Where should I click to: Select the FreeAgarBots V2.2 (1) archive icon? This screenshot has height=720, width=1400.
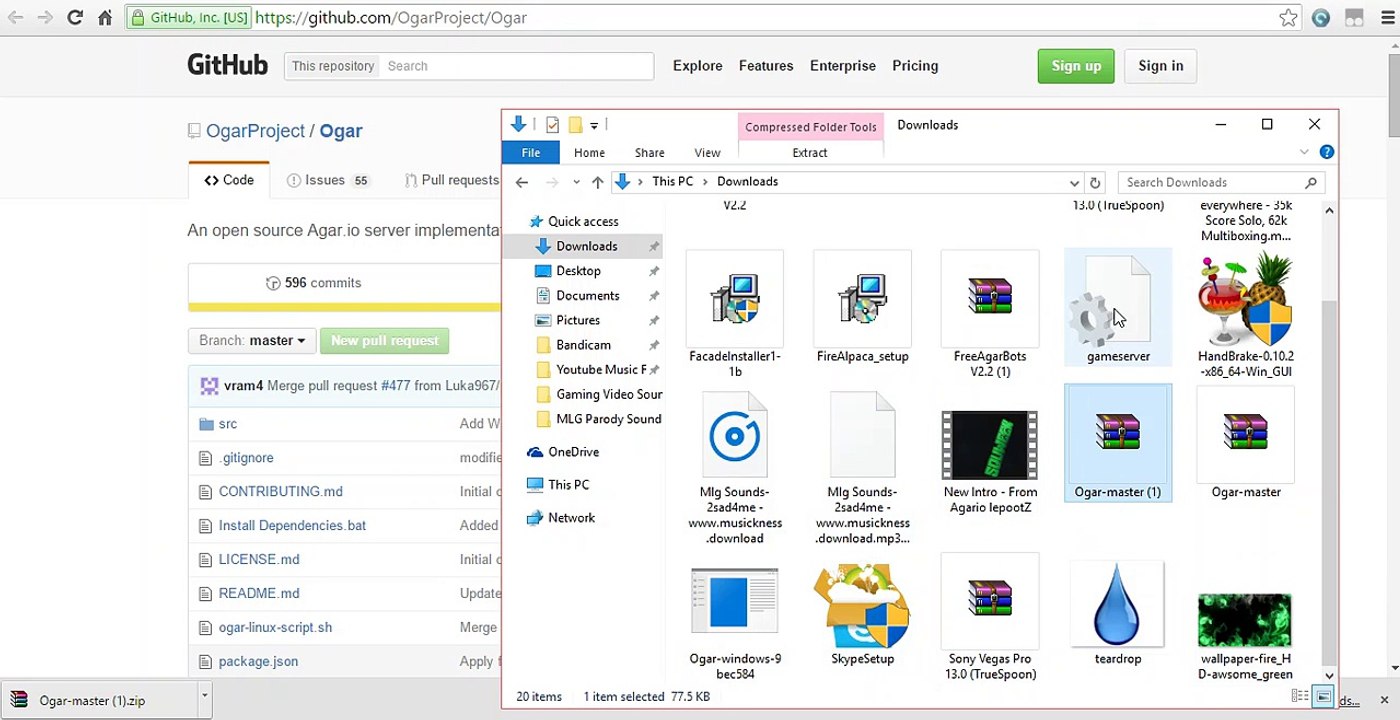pyautogui.click(x=990, y=297)
